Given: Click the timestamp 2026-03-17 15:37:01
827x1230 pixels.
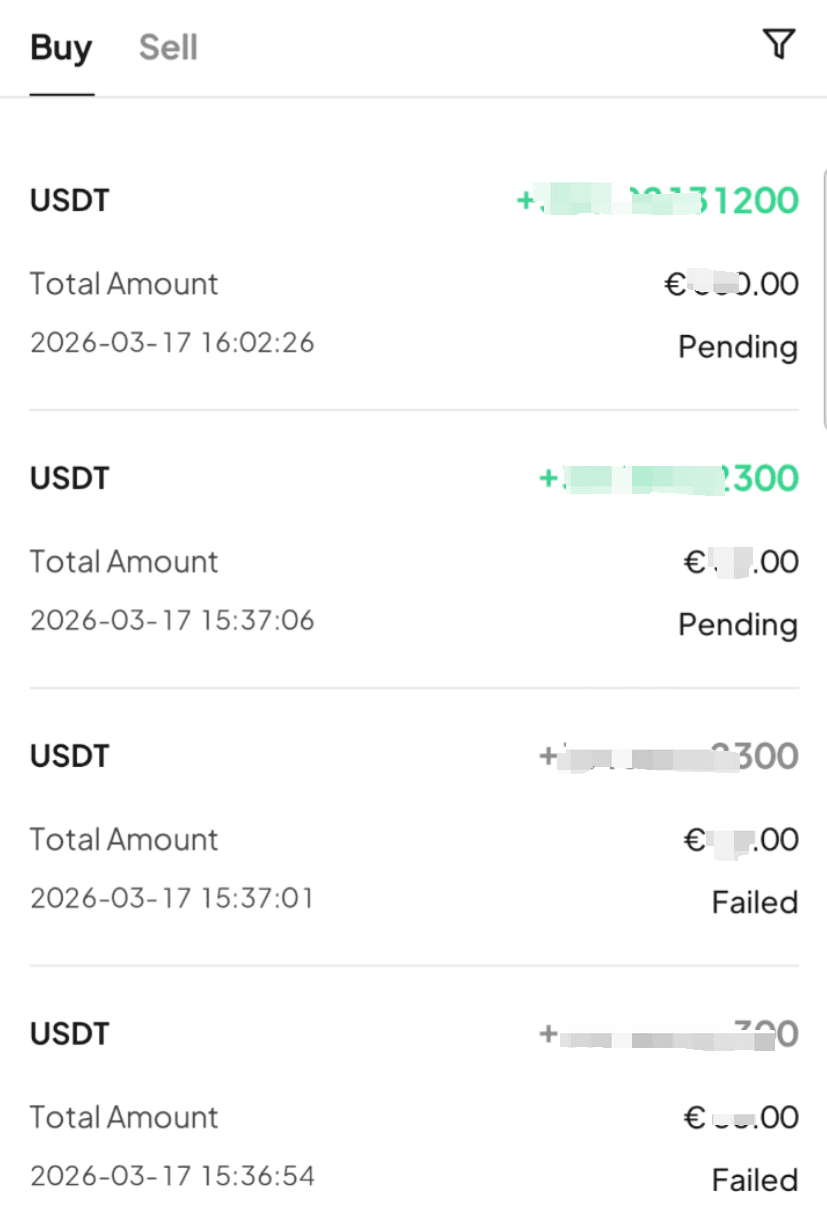Looking at the screenshot, I should [172, 898].
